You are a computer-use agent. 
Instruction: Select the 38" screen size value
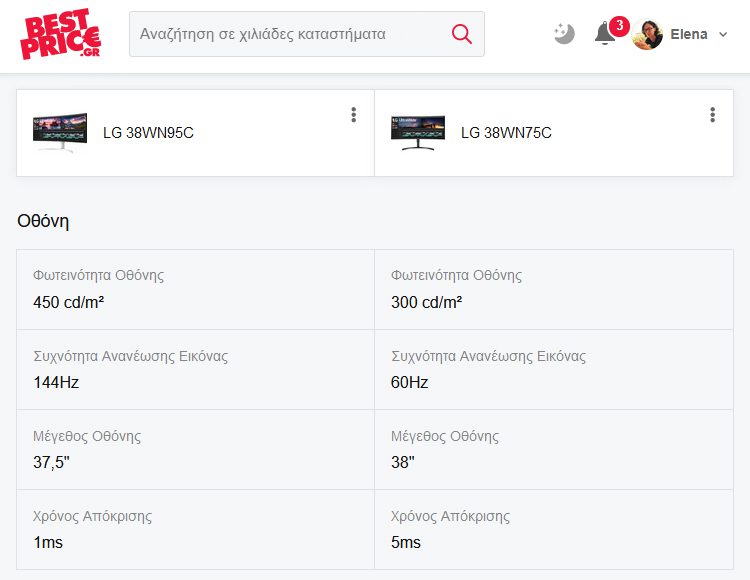(403, 462)
